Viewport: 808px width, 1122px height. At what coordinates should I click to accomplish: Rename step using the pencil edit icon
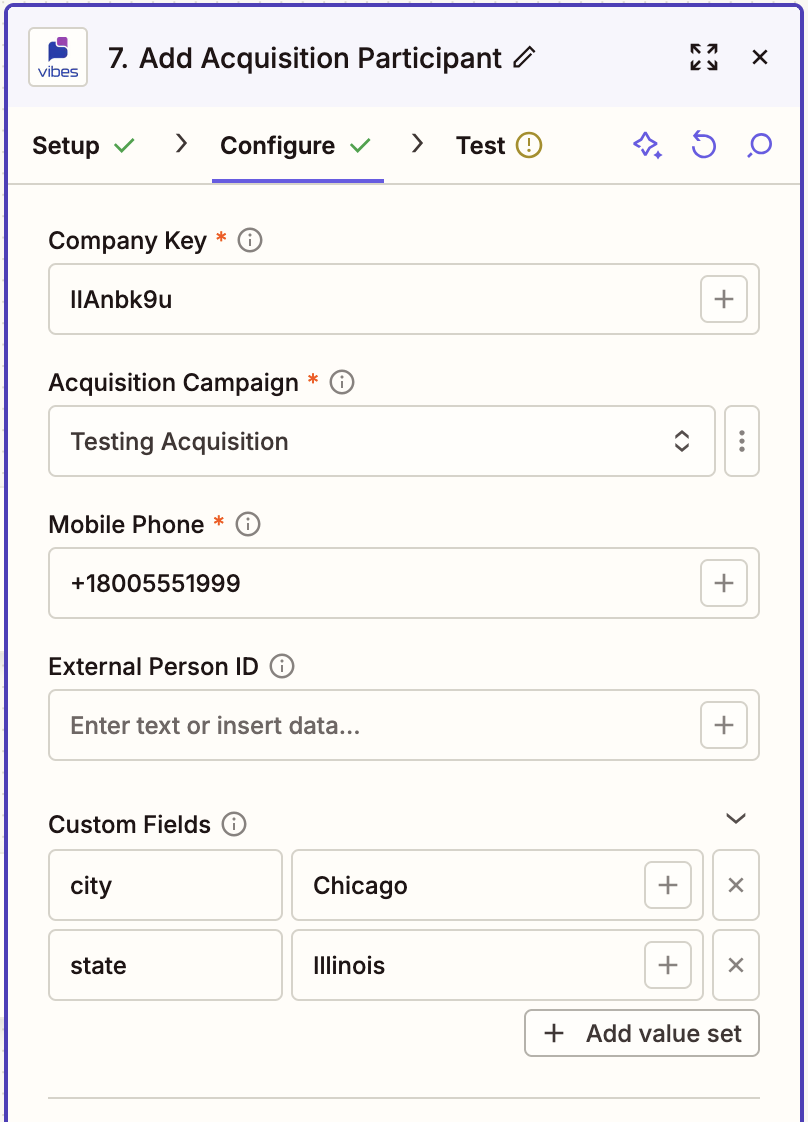click(525, 57)
